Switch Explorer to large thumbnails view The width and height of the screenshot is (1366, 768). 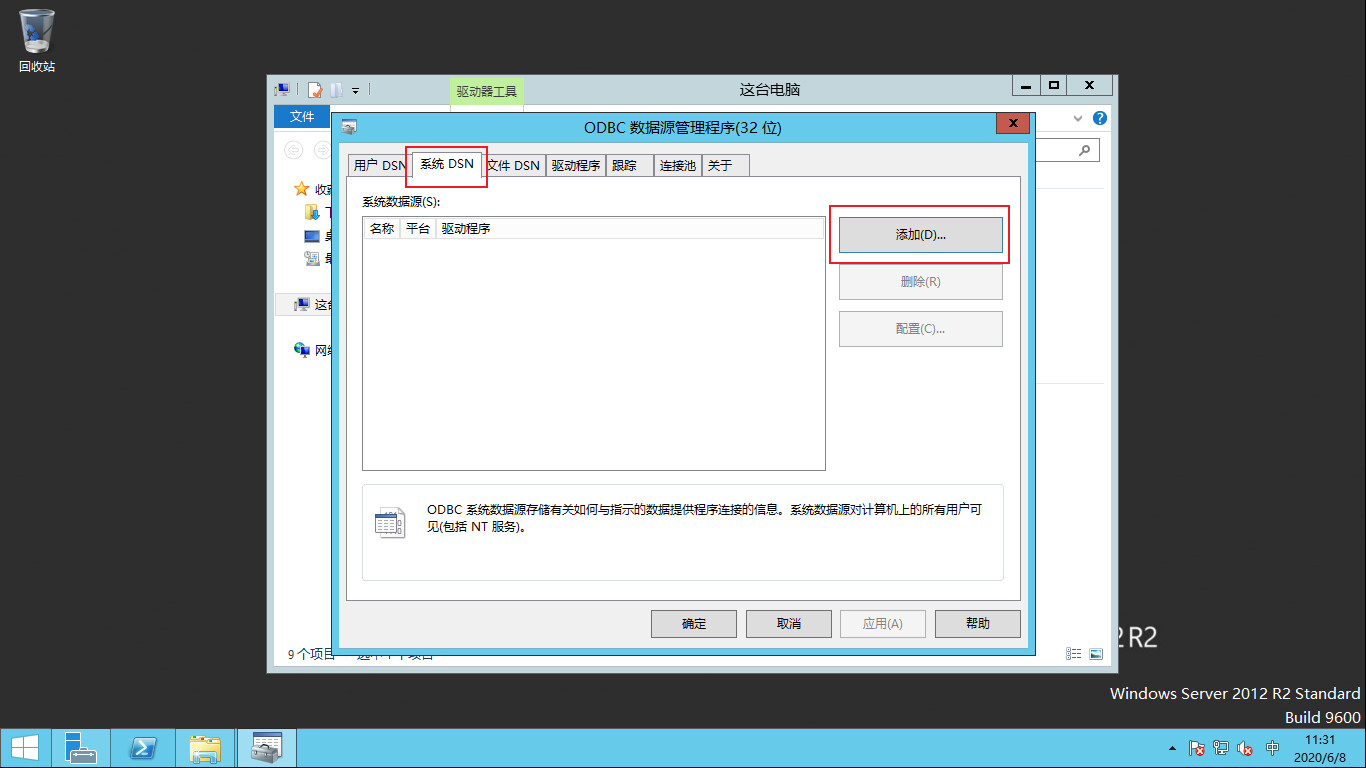[x=1096, y=653]
